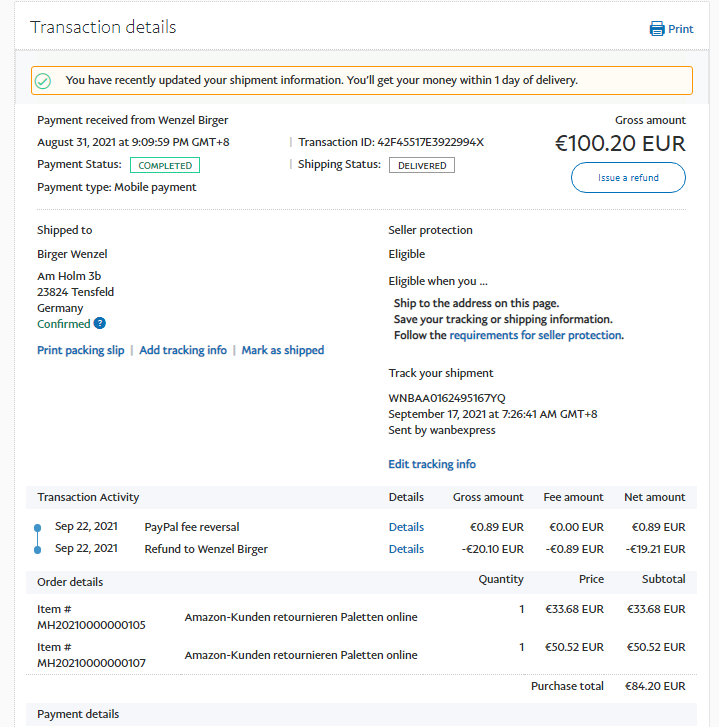Click the Edit tracking info link
The height and width of the screenshot is (727, 719).
432,464
